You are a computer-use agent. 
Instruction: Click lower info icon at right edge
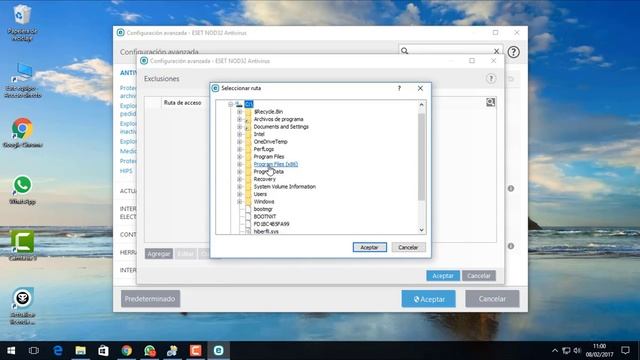point(511,246)
